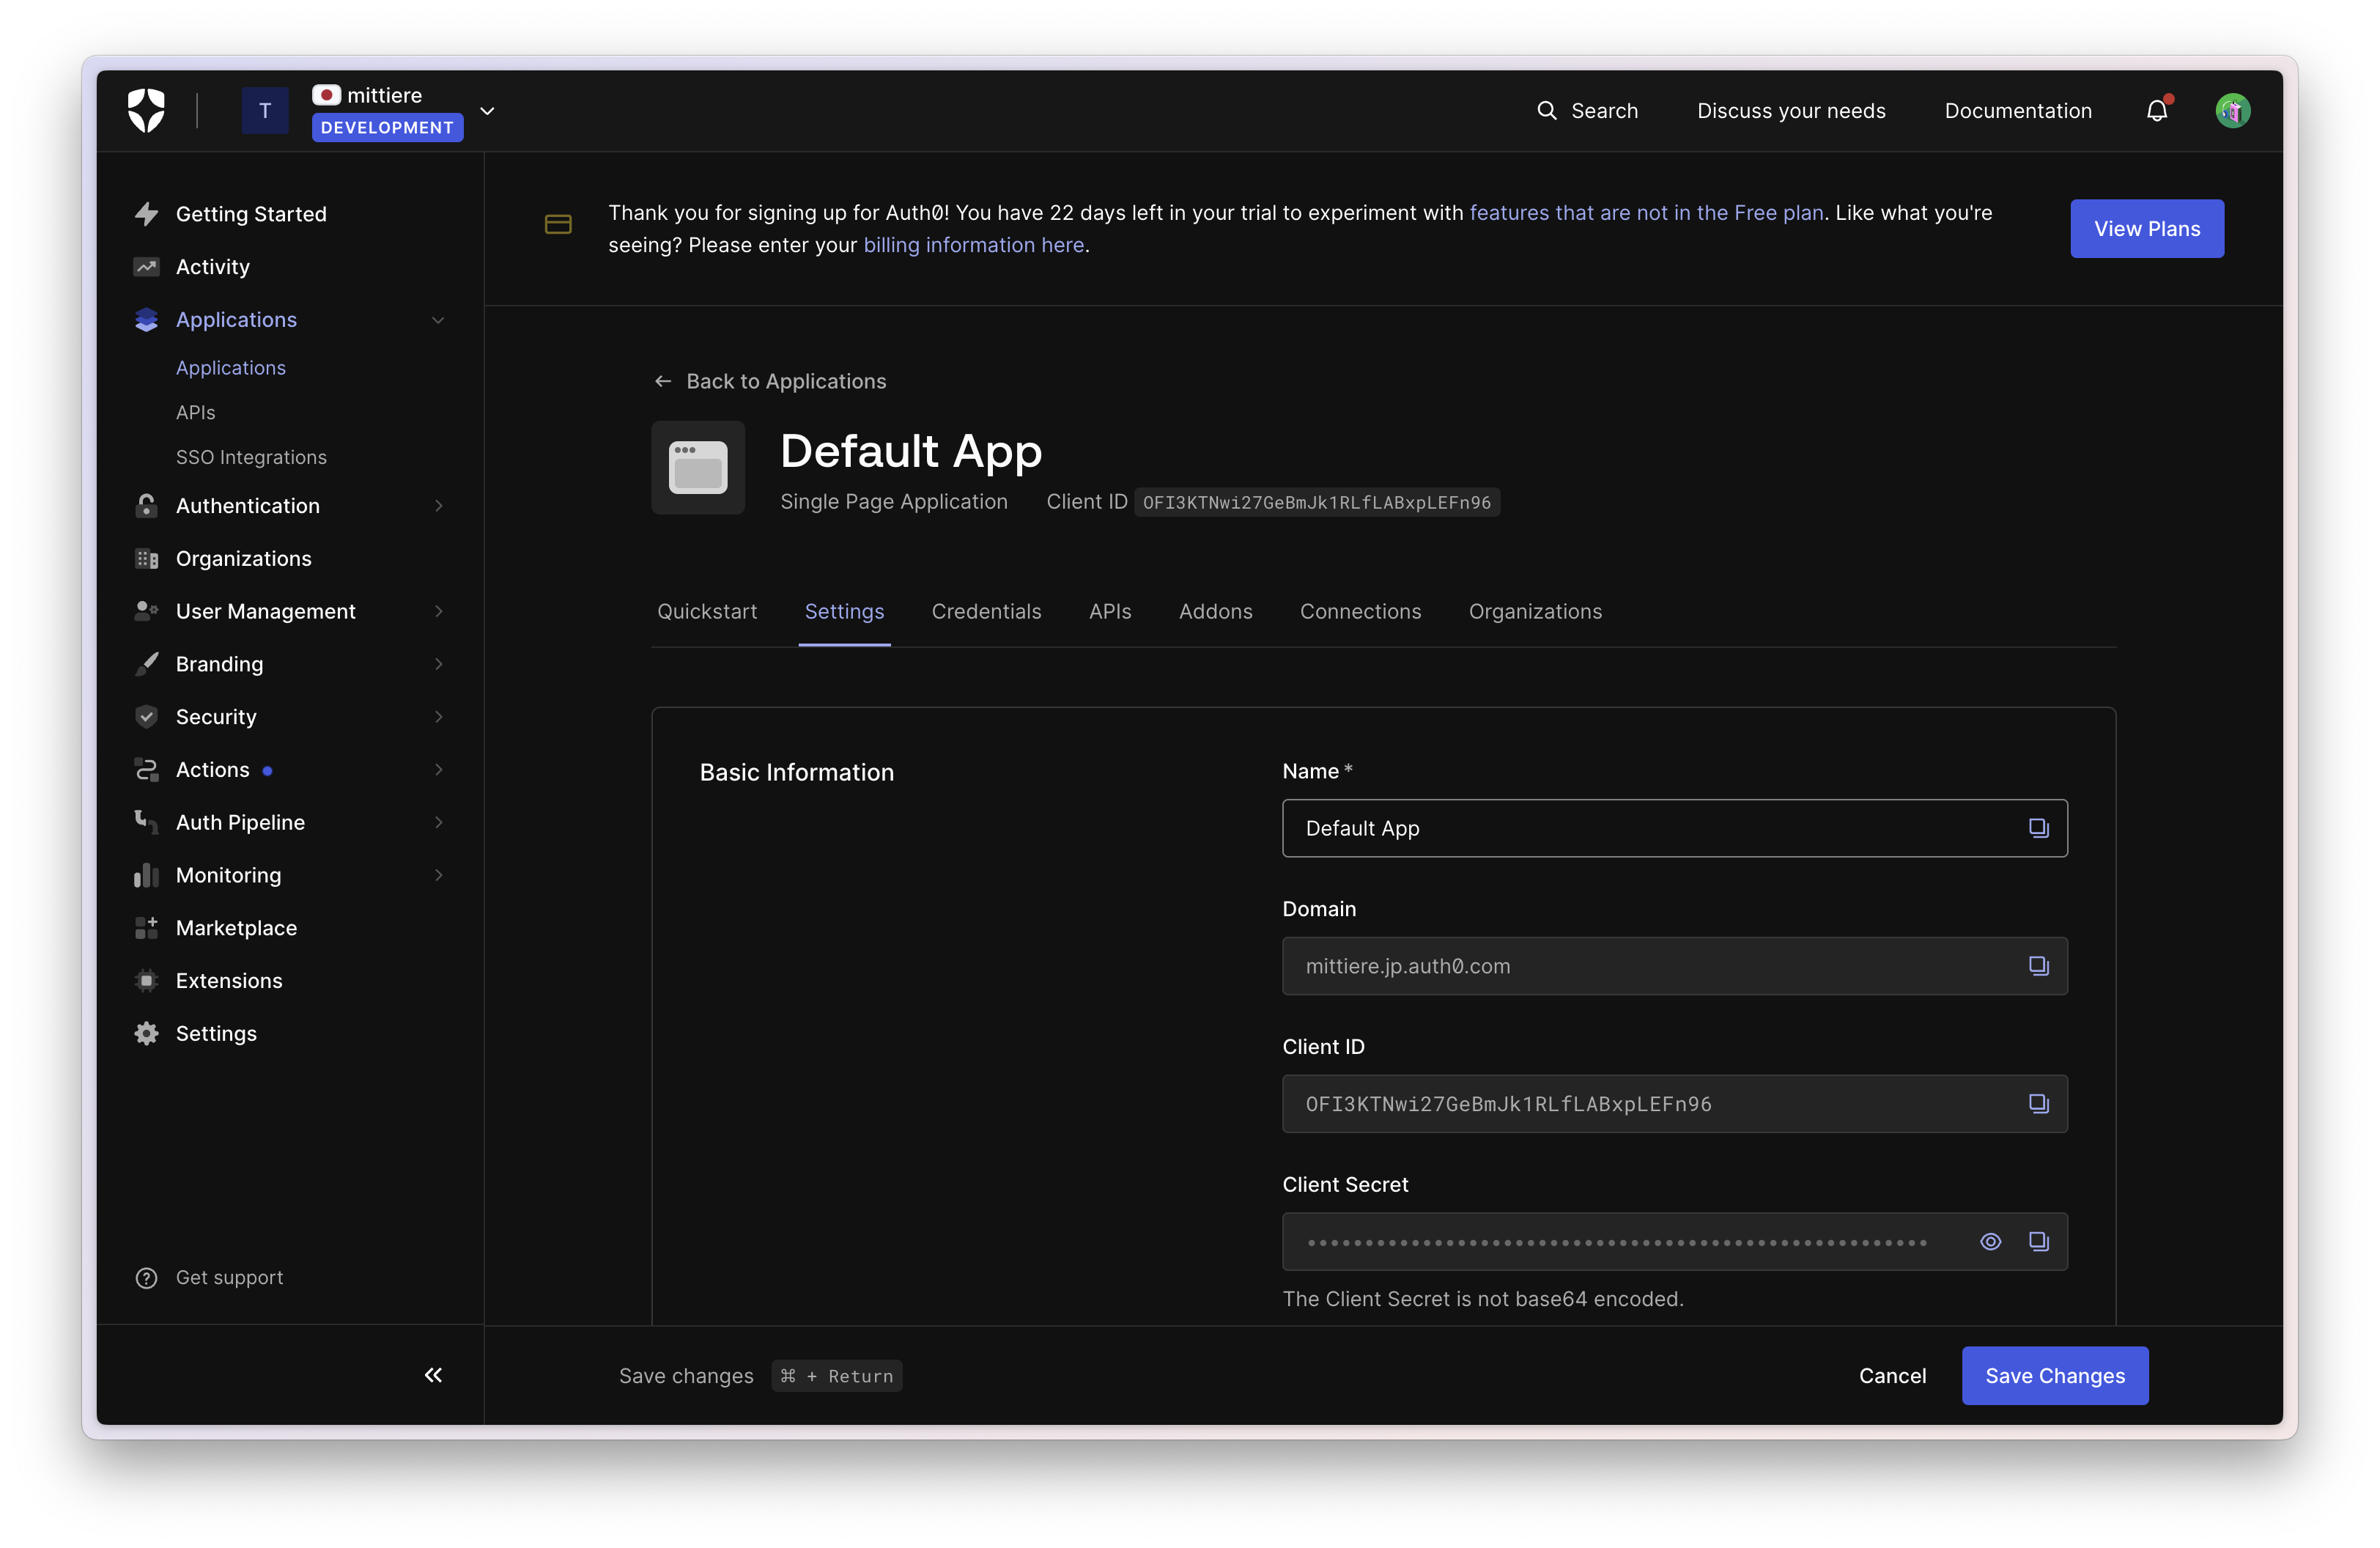Collapse the sidebar with double-chevron icon
The width and height of the screenshot is (2380, 1548).
(433, 1375)
